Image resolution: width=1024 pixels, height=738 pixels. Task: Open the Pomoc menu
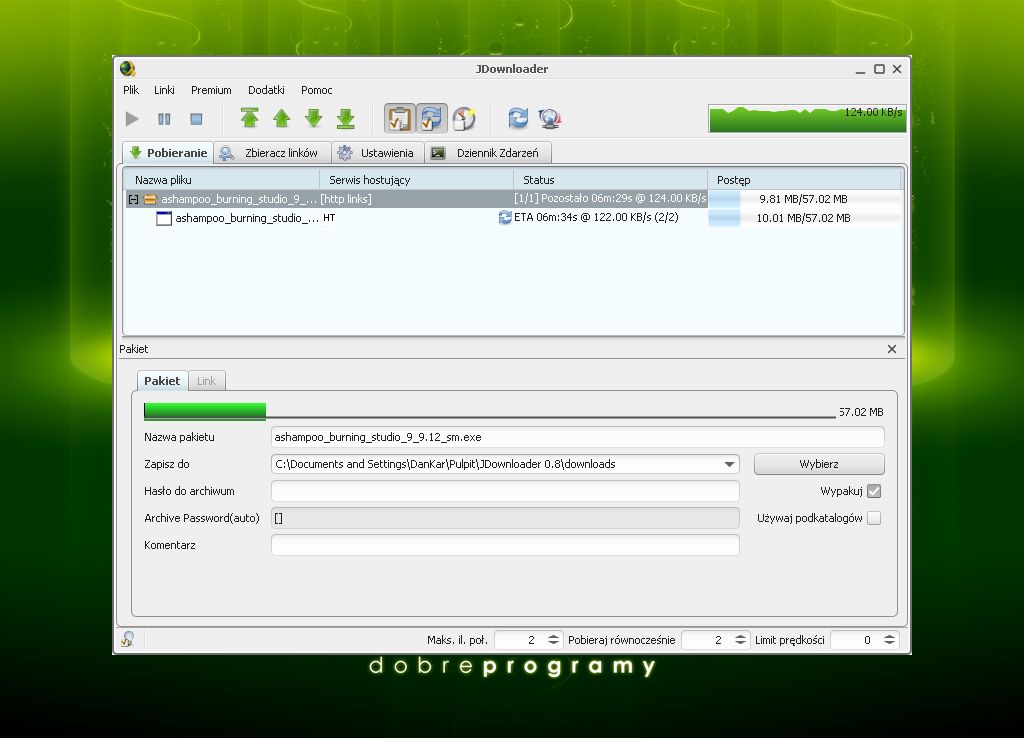316,90
